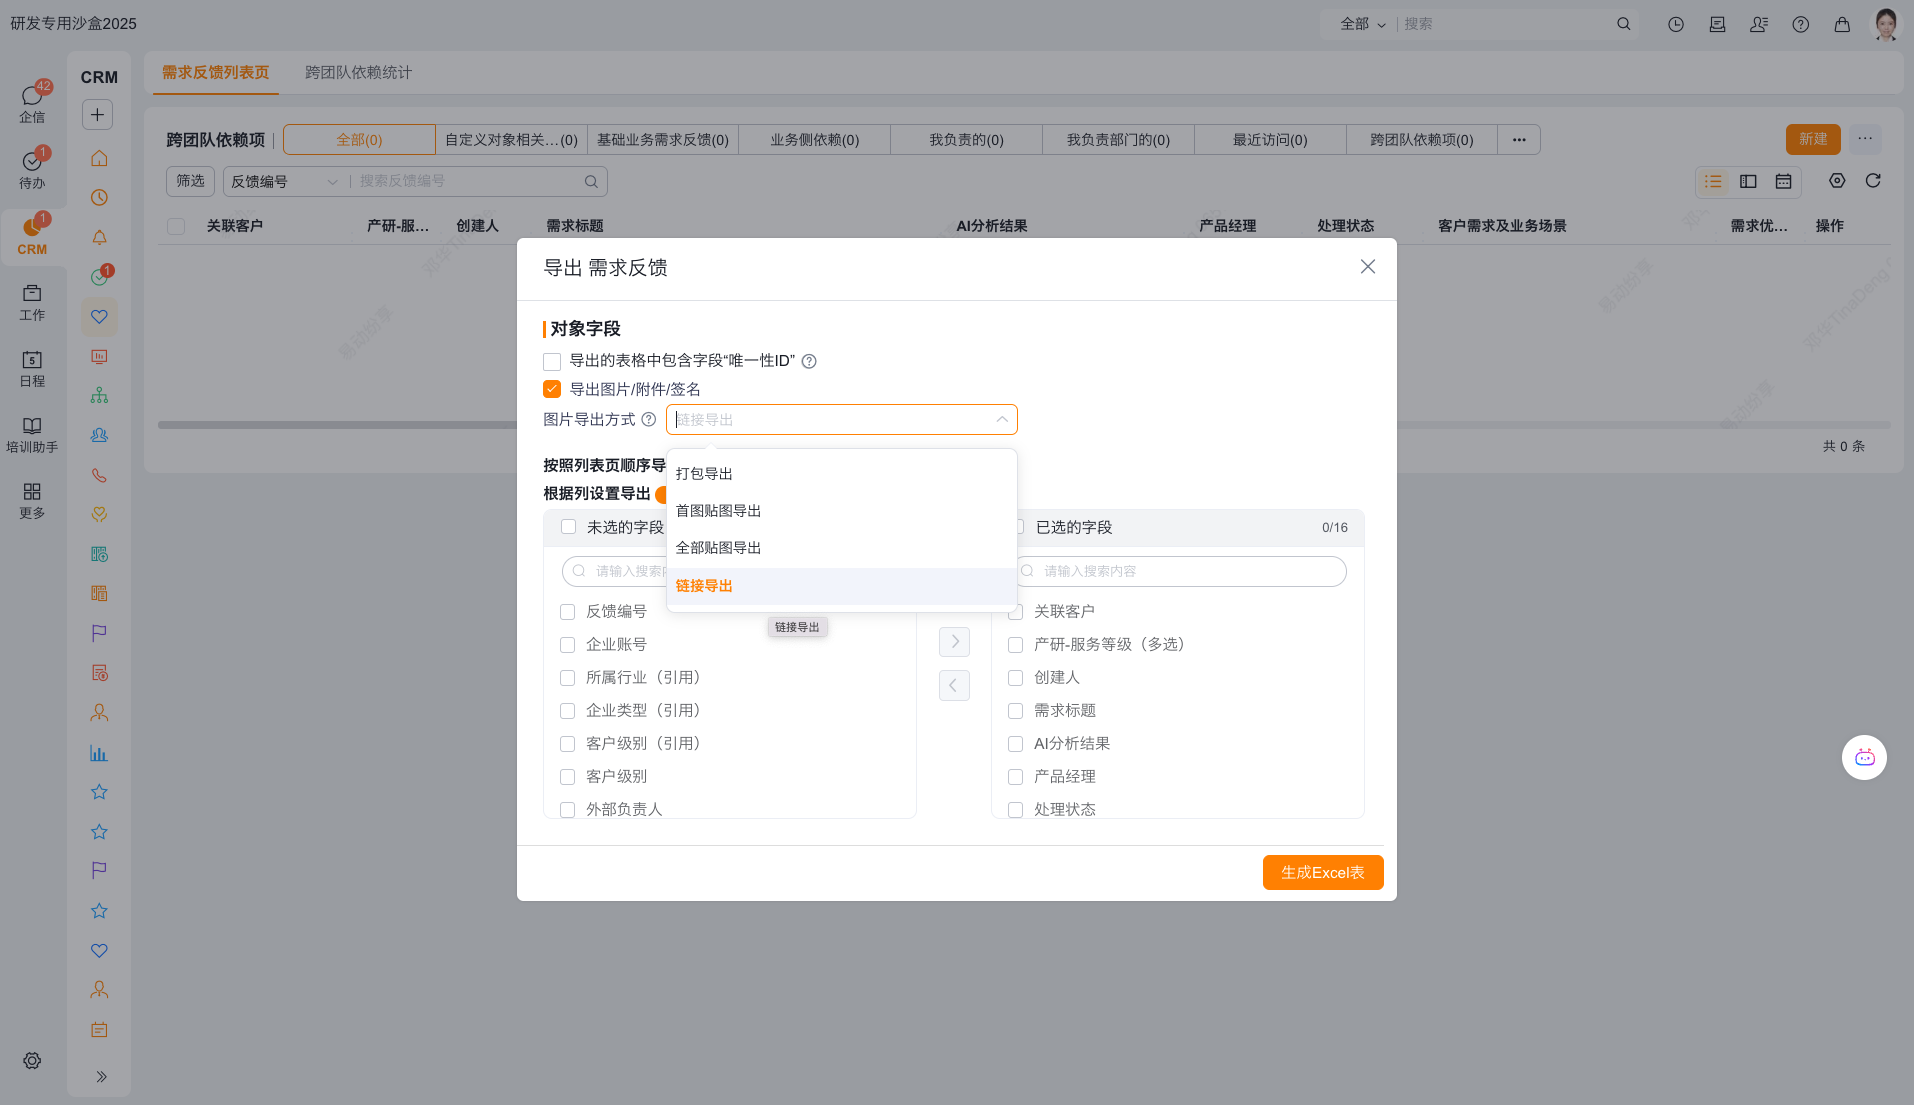The width and height of the screenshot is (1914, 1105).
Task: Focus the top global 搜索 field
Action: click(x=1506, y=24)
